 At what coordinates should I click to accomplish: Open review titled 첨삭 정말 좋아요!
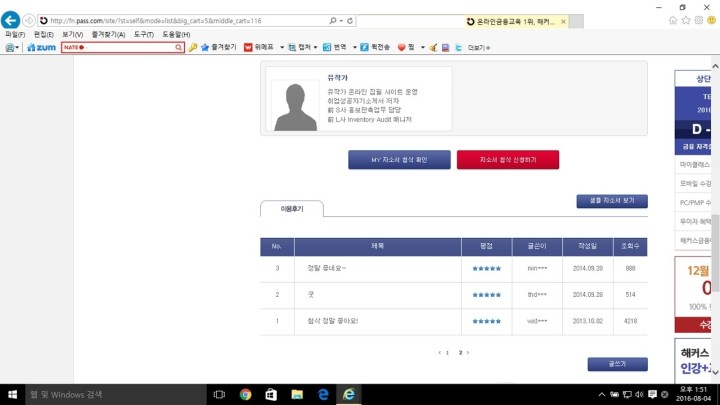[x=332, y=321]
